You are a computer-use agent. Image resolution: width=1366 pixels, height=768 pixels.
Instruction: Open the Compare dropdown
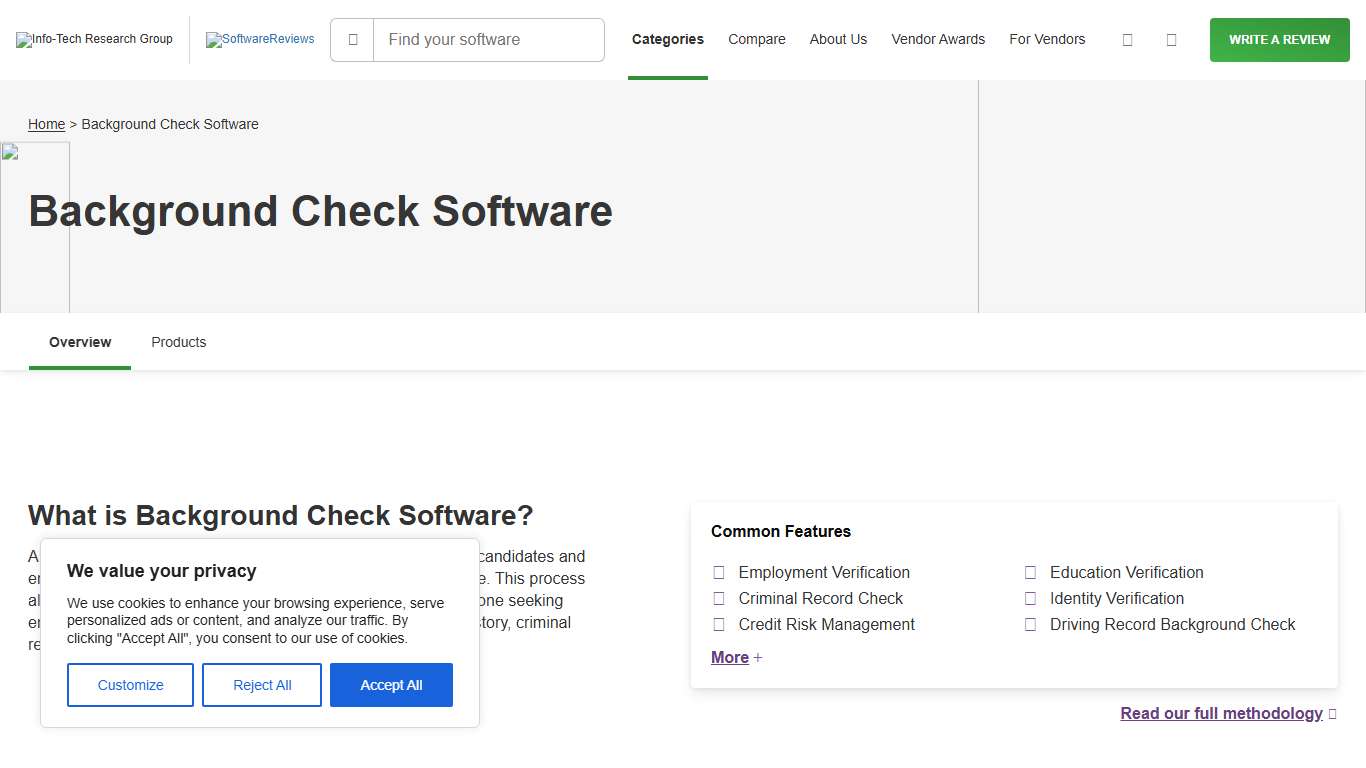[x=756, y=39]
